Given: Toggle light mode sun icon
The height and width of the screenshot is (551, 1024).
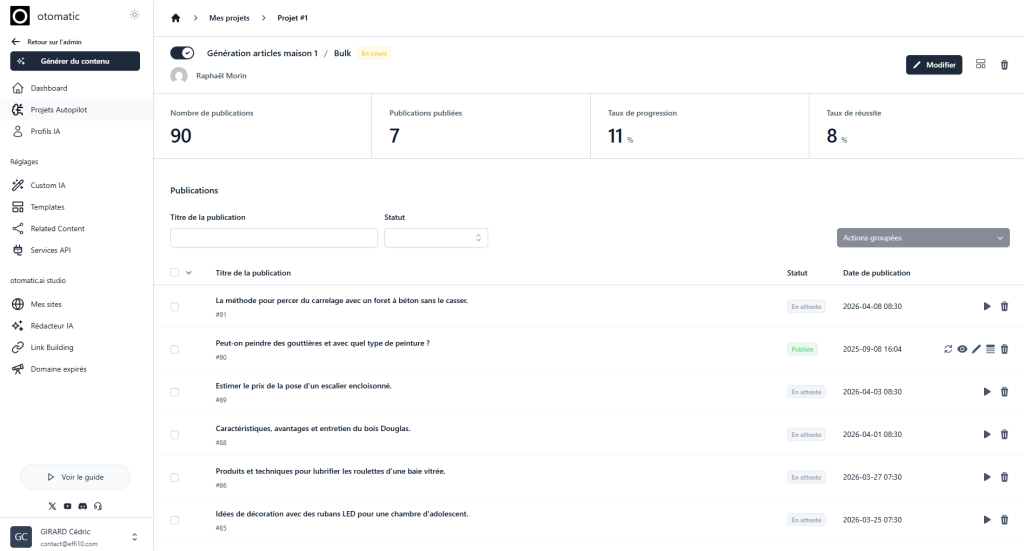Looking at the screenshot, I should pos(135,15).
